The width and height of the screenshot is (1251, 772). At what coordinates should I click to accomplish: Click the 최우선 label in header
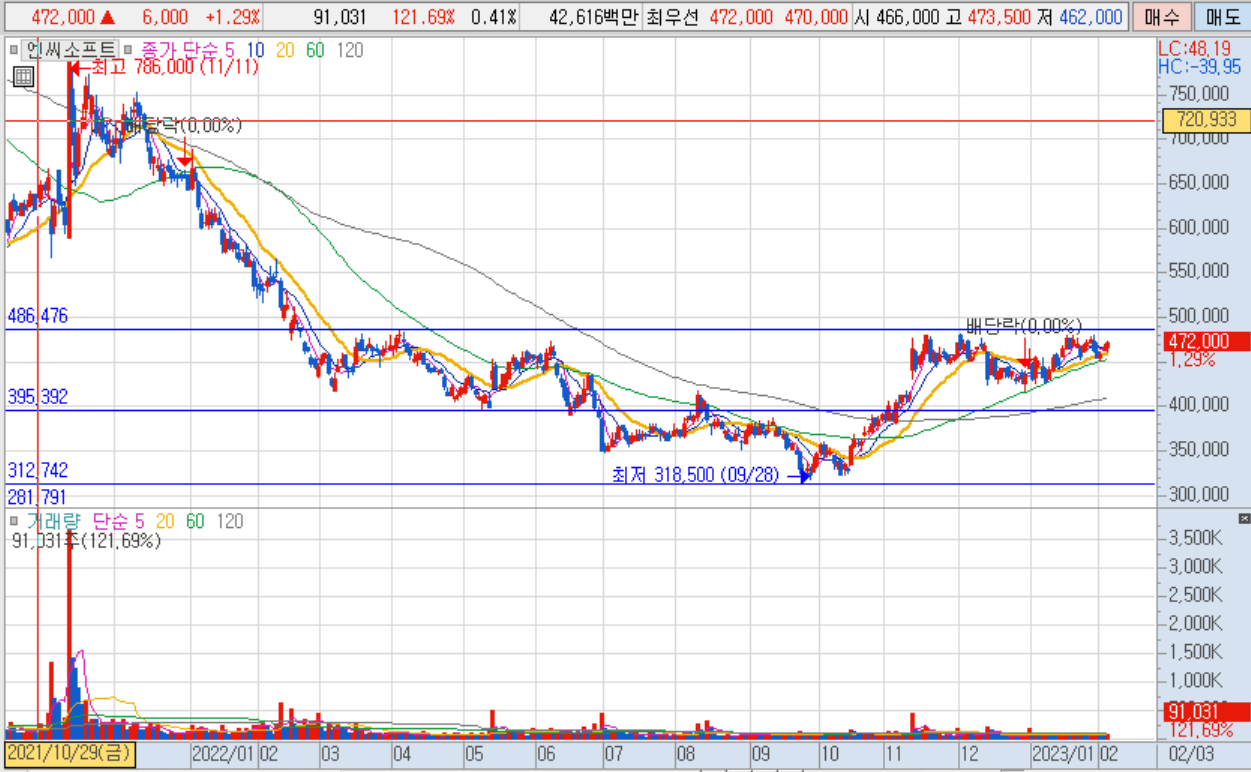[673, 18]
